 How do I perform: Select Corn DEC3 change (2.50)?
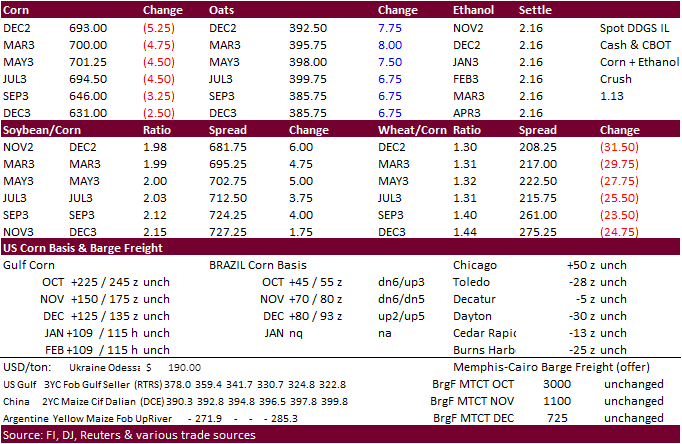(x=159, y=113)
